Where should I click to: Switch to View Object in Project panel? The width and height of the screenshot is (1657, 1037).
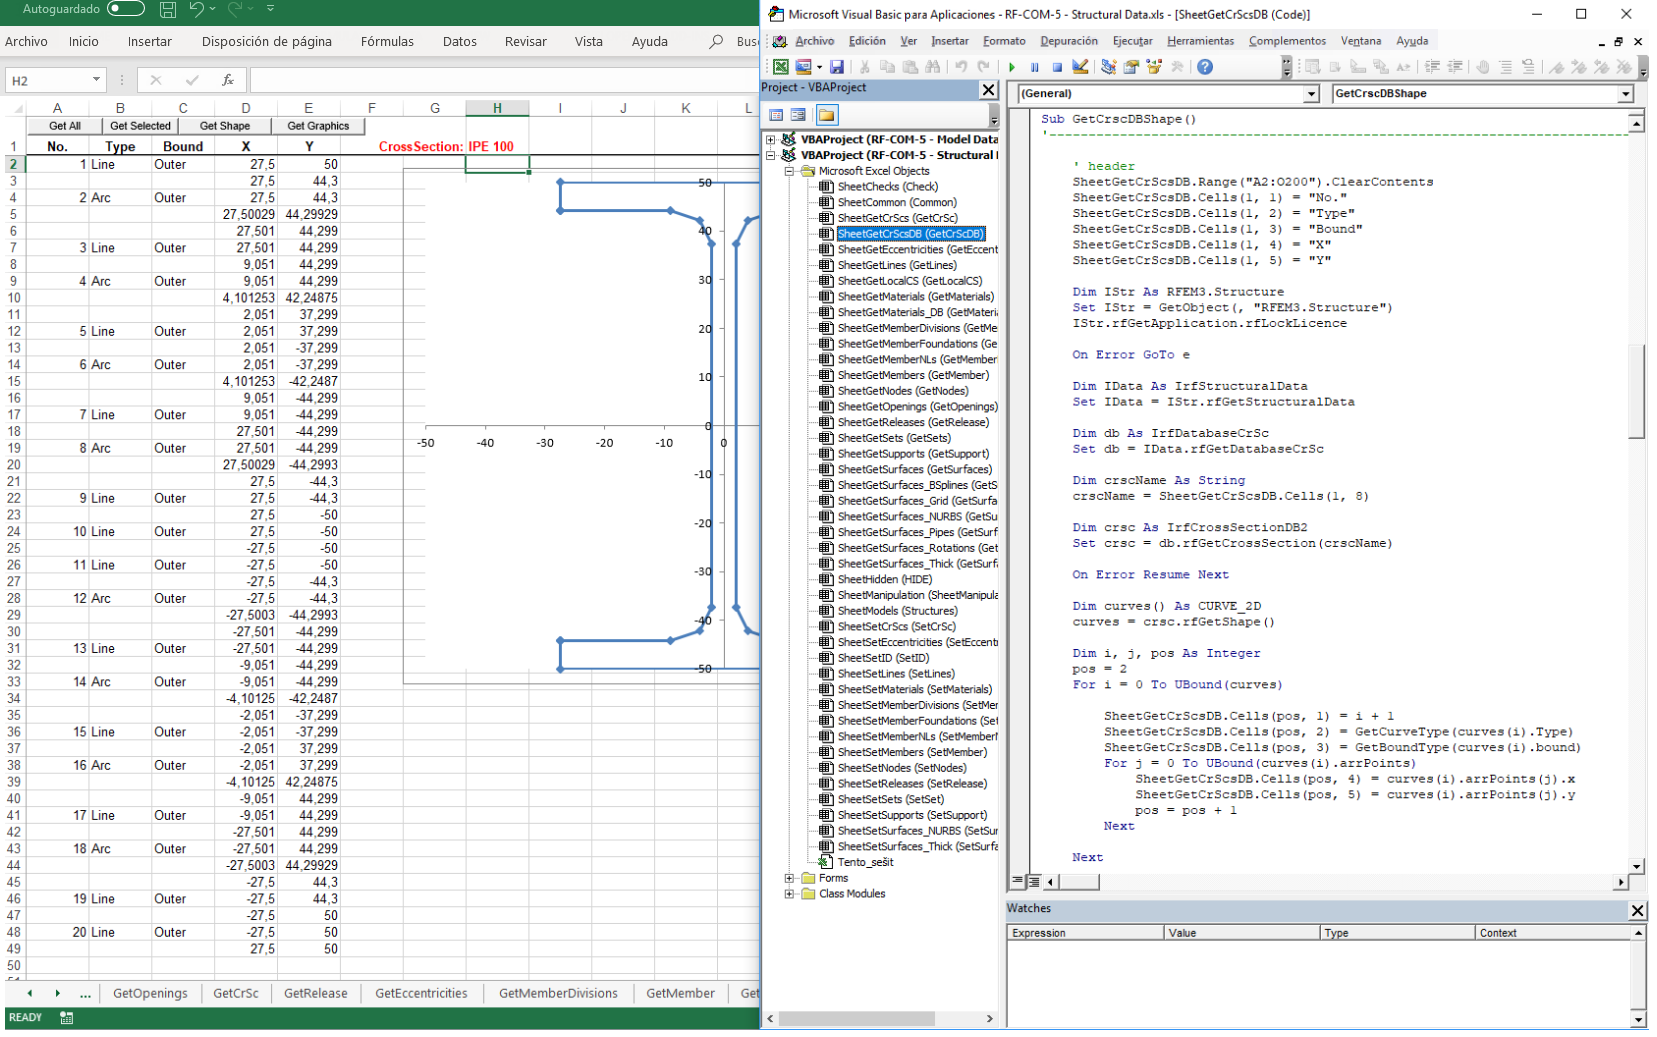(x=798, y=115)
